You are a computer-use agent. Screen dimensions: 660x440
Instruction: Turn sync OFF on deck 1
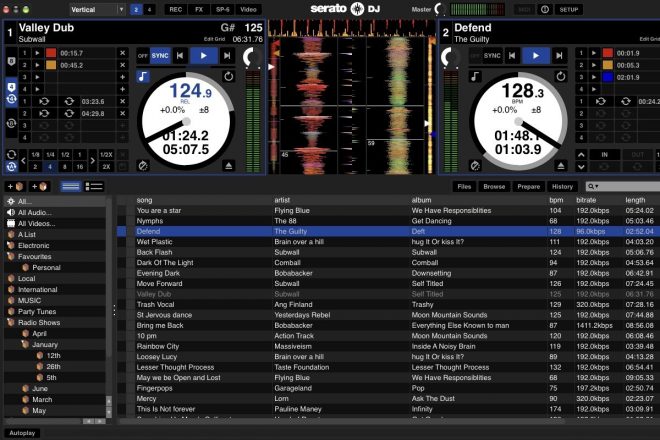point(143,56)
